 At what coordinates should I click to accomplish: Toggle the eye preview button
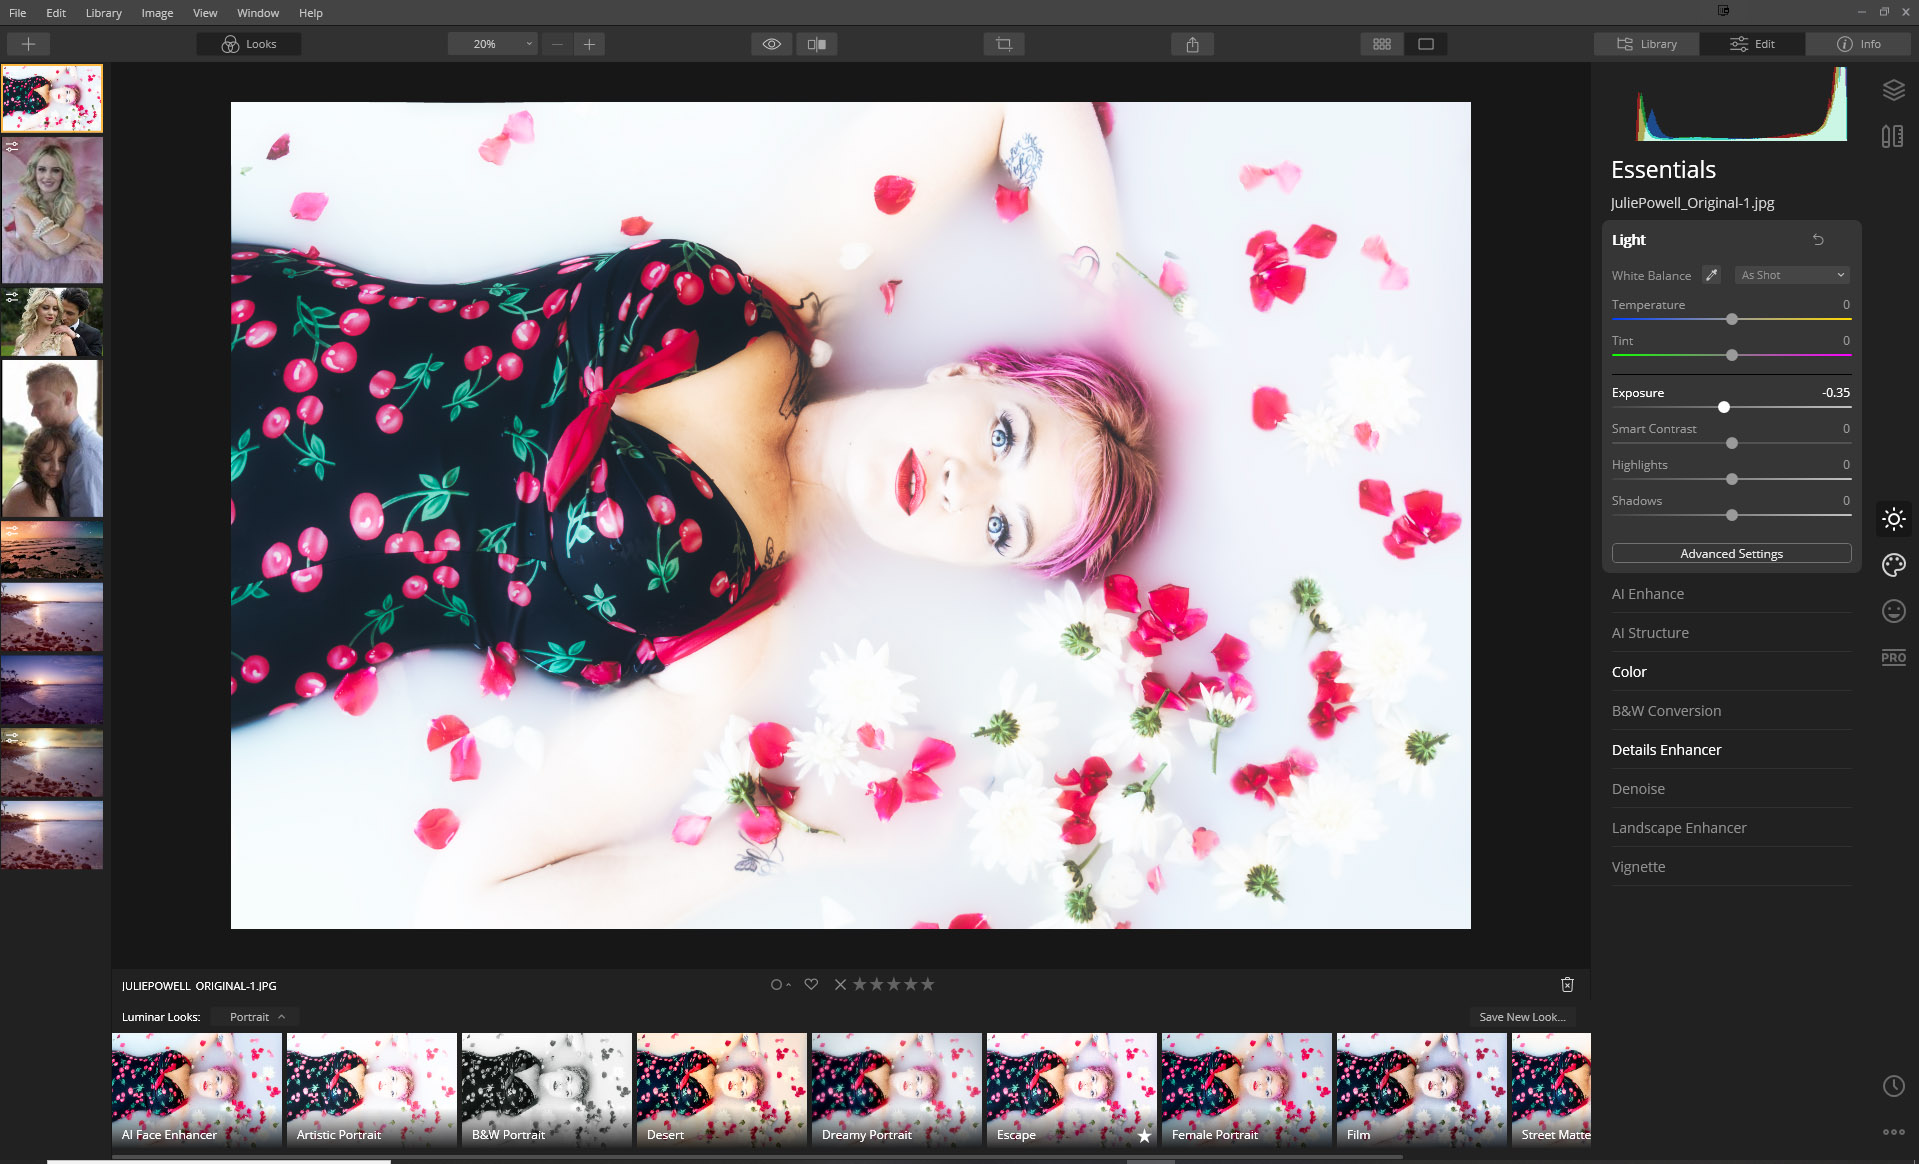pos(772,44)
